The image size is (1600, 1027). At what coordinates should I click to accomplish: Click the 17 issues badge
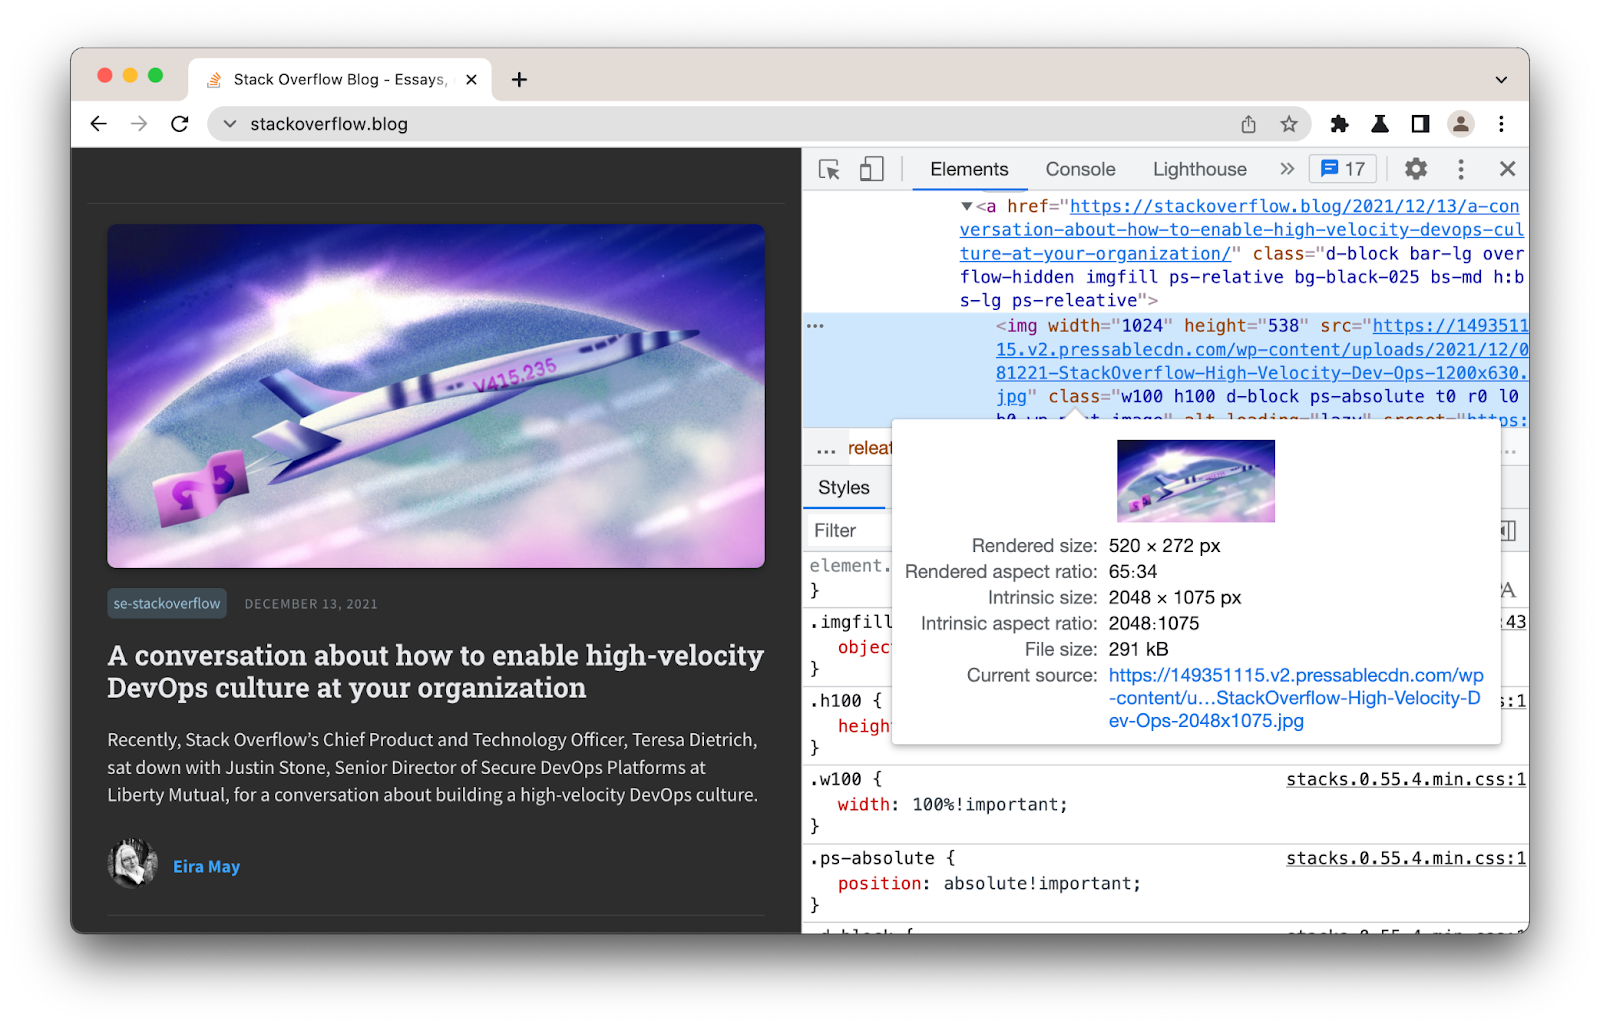(1343, 169)
